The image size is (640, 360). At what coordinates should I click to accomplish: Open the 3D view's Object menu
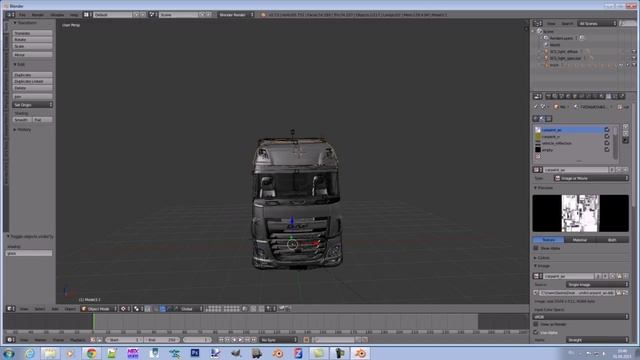(70, 309)
